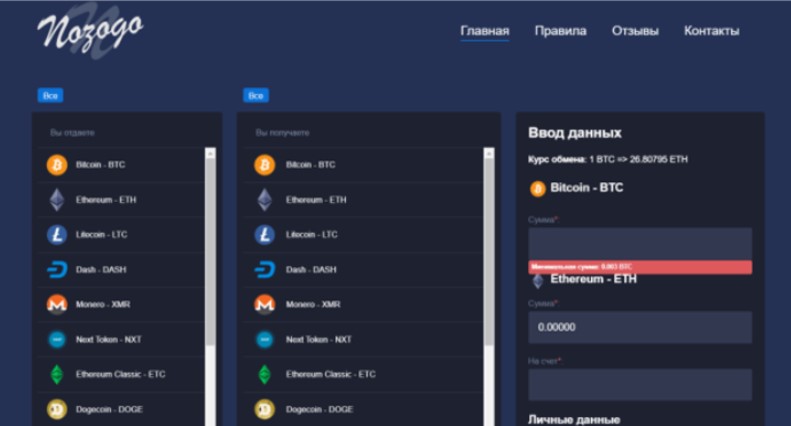
Task: Click the Monero icon in receive list
Action: (264, 304)
